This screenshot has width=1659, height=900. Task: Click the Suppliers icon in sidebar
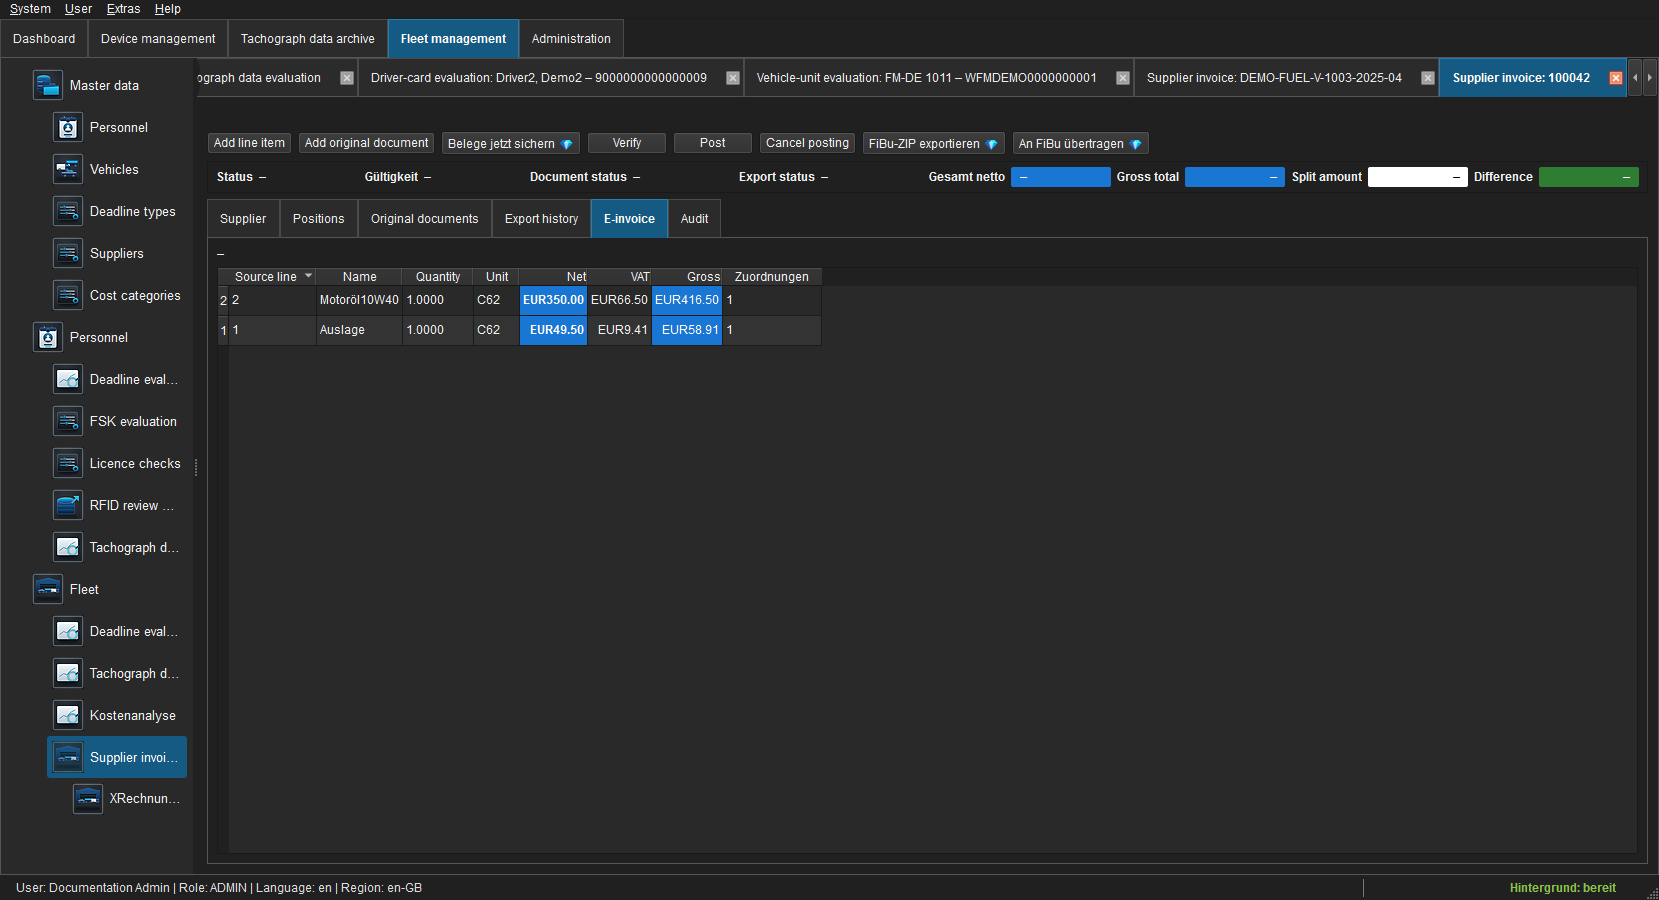tap(68, 253)
